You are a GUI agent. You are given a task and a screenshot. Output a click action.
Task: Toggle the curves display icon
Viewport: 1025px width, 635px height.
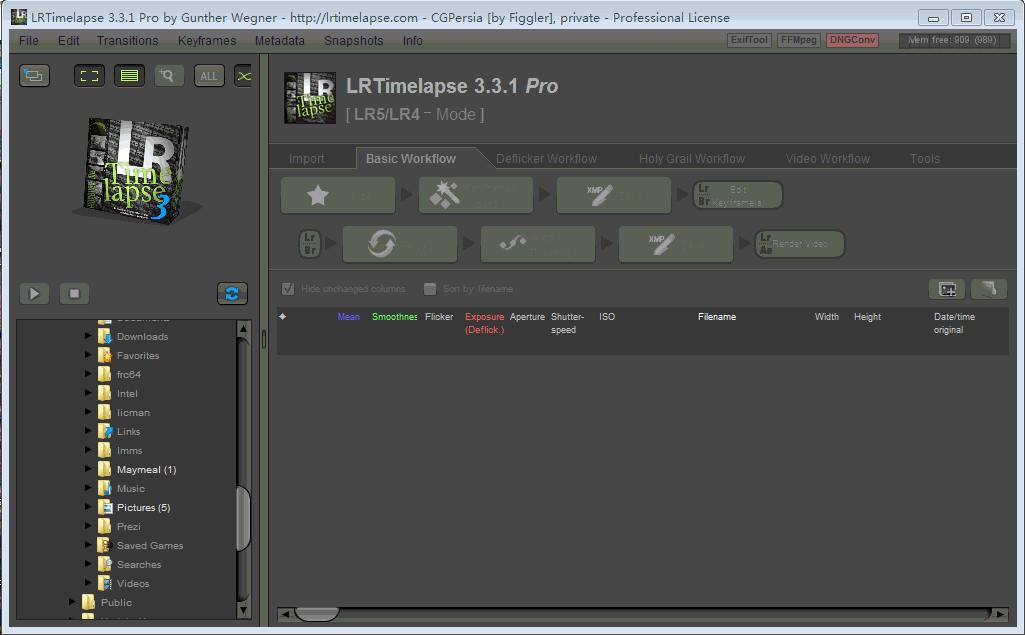click(243, 76)
